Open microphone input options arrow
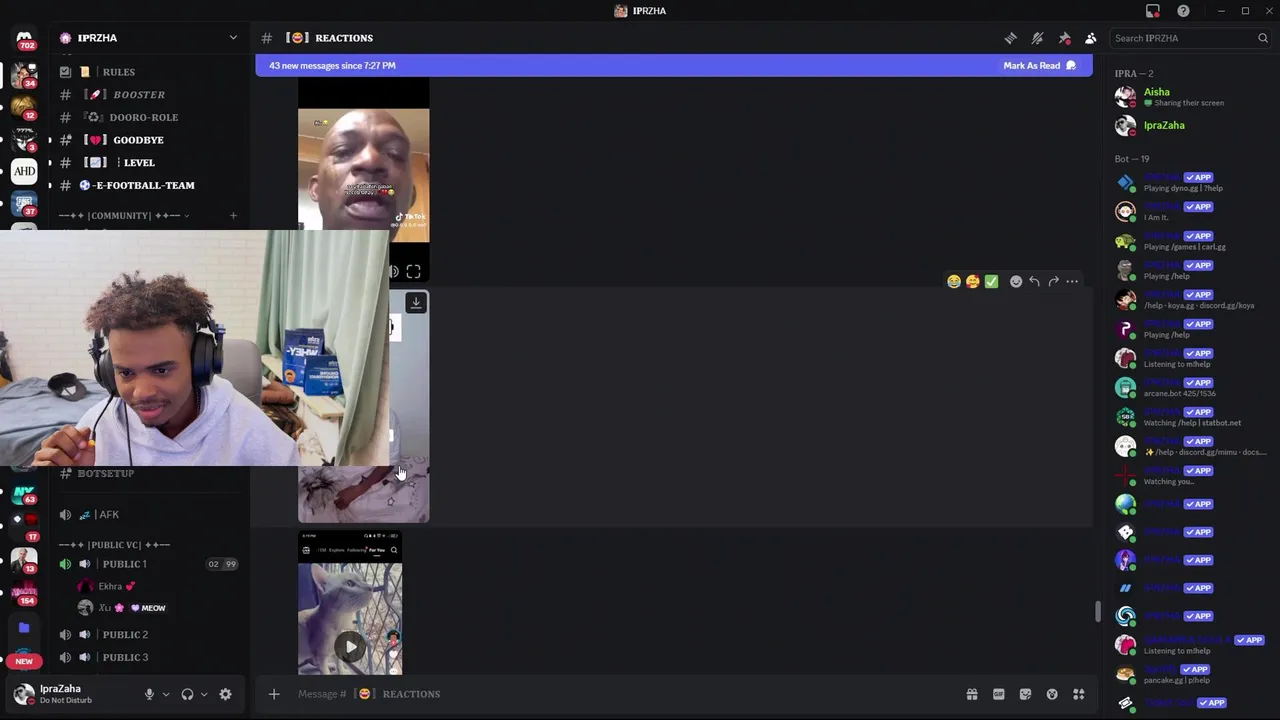1280x720 pixels. coord(166,694)
